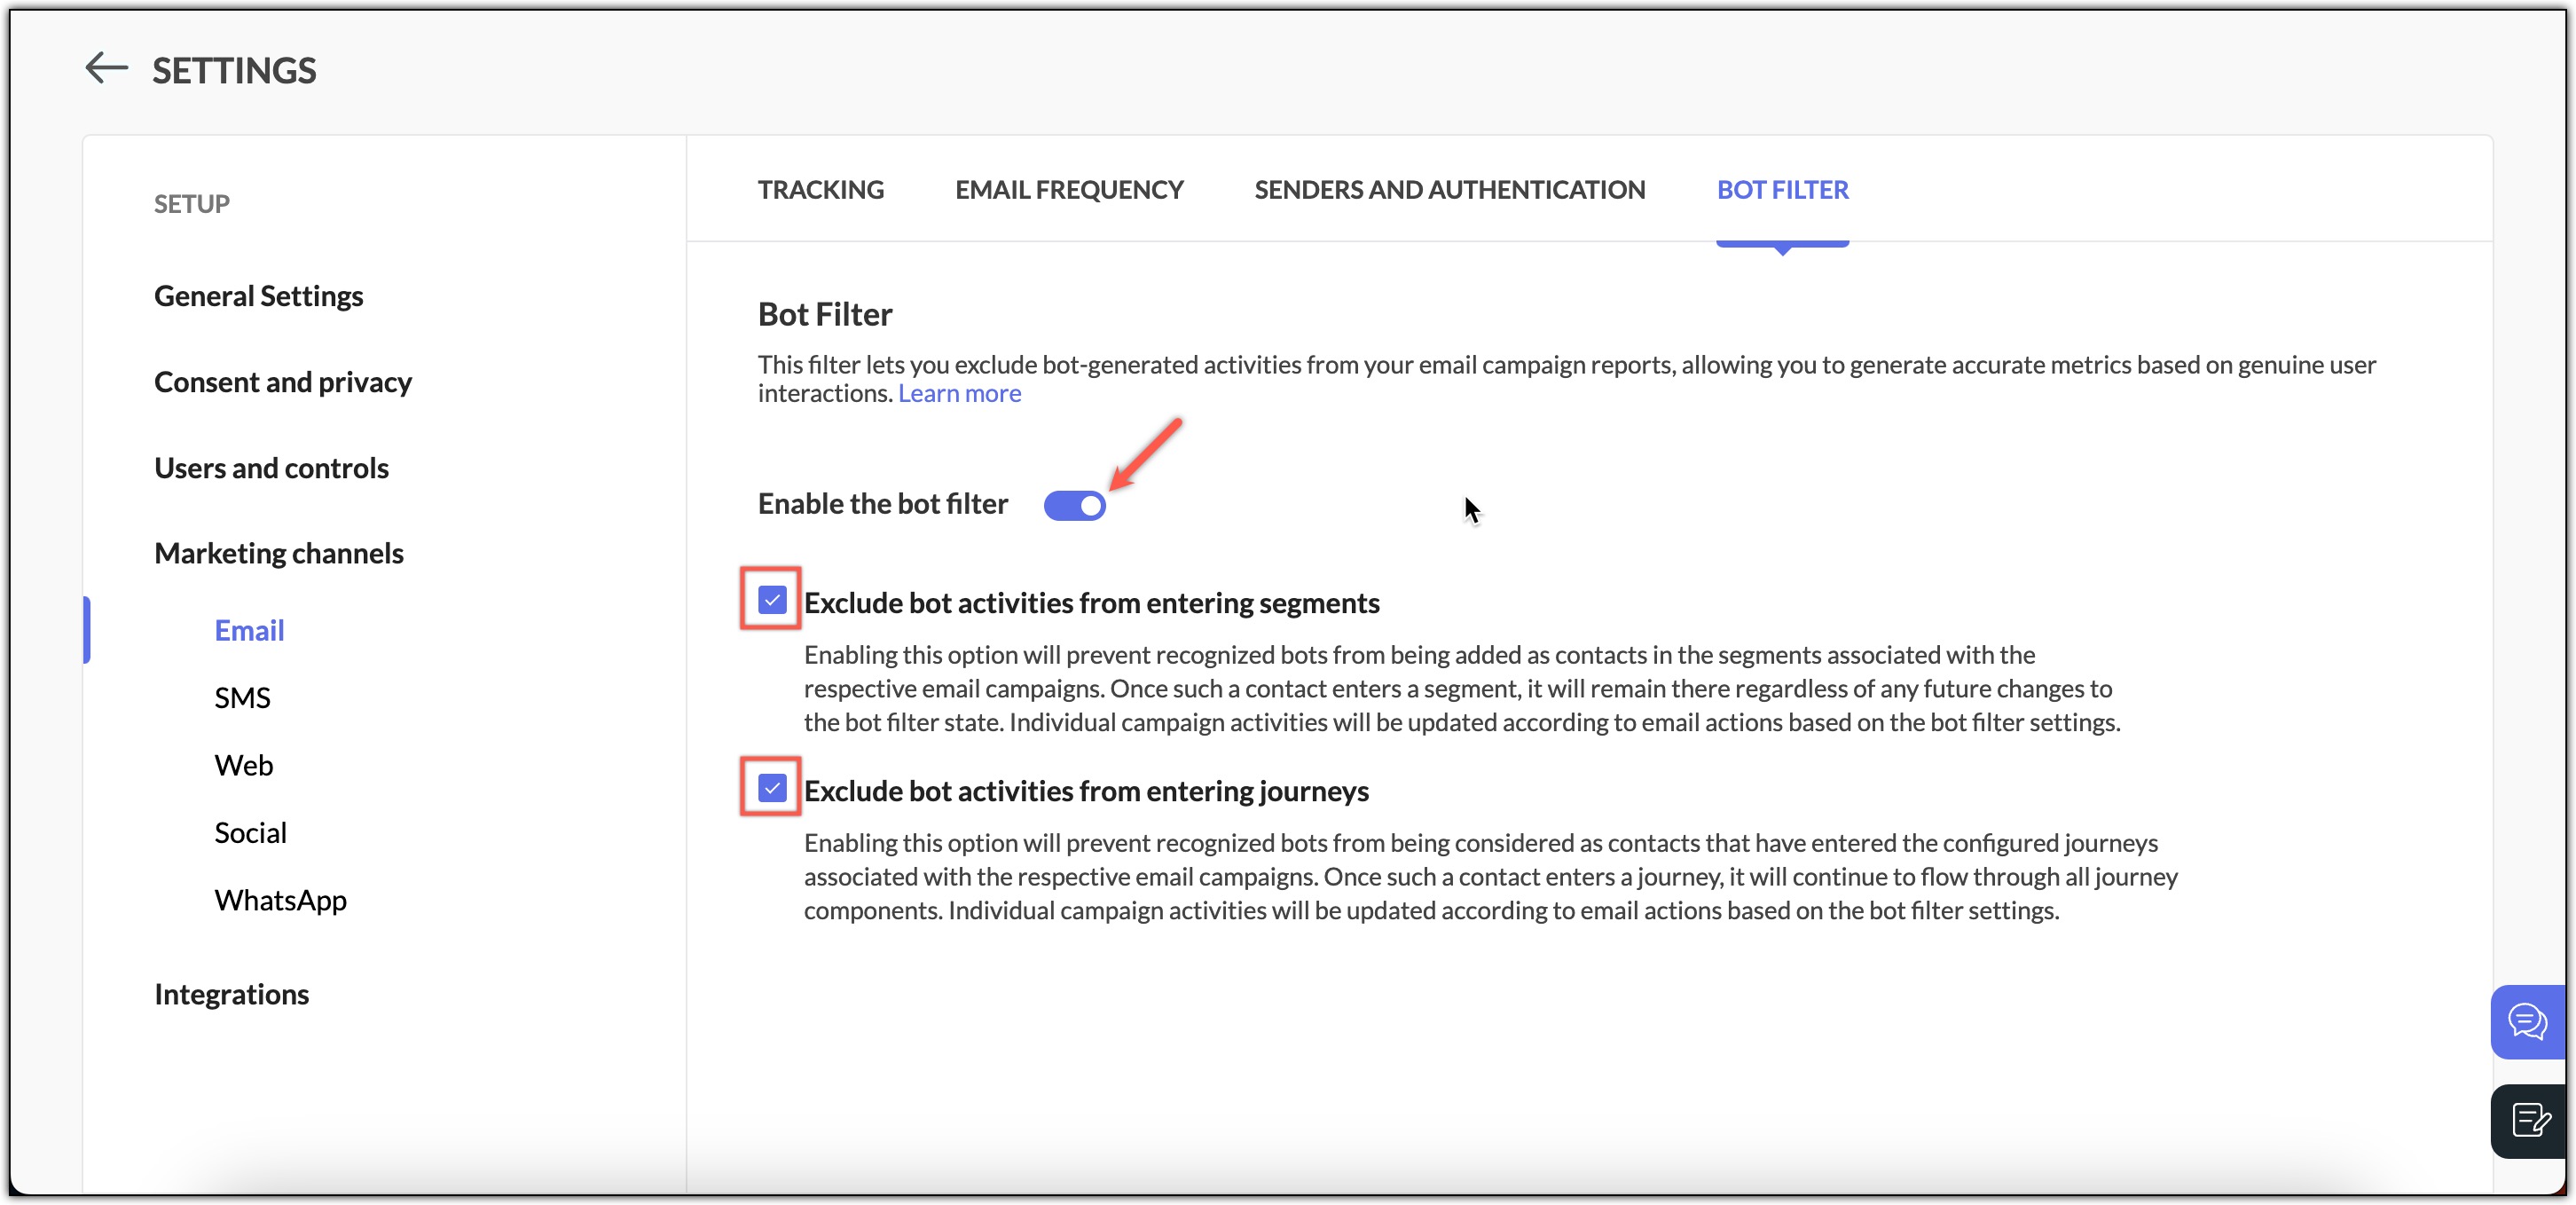Select the Bot Filter tab

(1783, 189)
